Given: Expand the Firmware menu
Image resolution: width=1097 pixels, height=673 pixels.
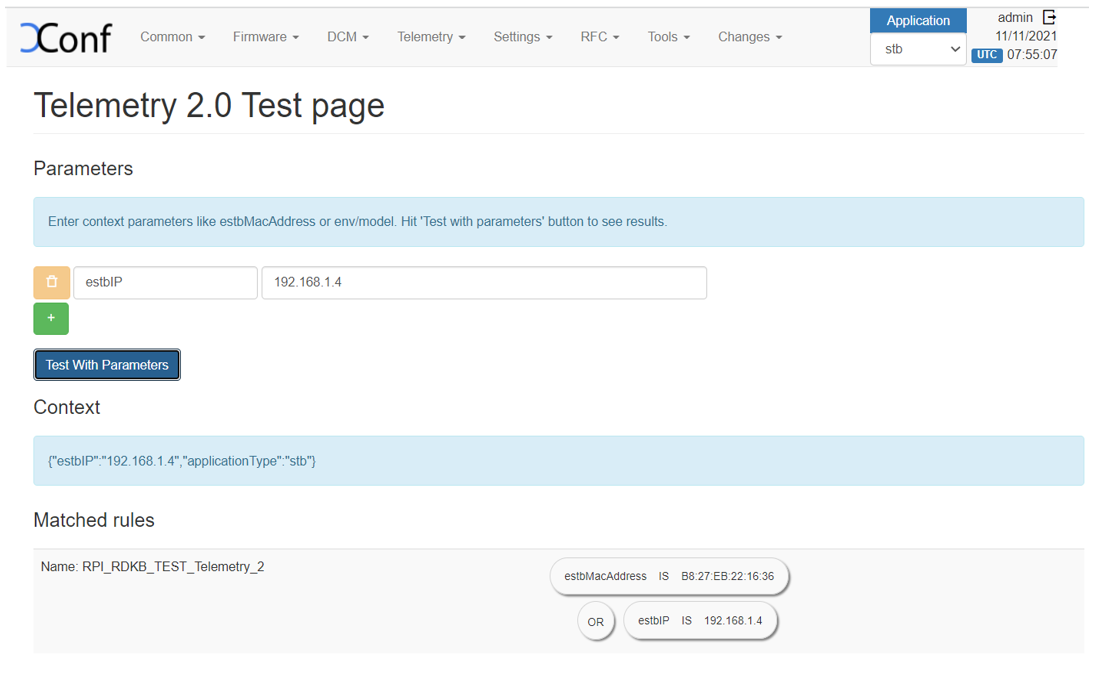Looking at the screenshot, I should click(265, 37).
